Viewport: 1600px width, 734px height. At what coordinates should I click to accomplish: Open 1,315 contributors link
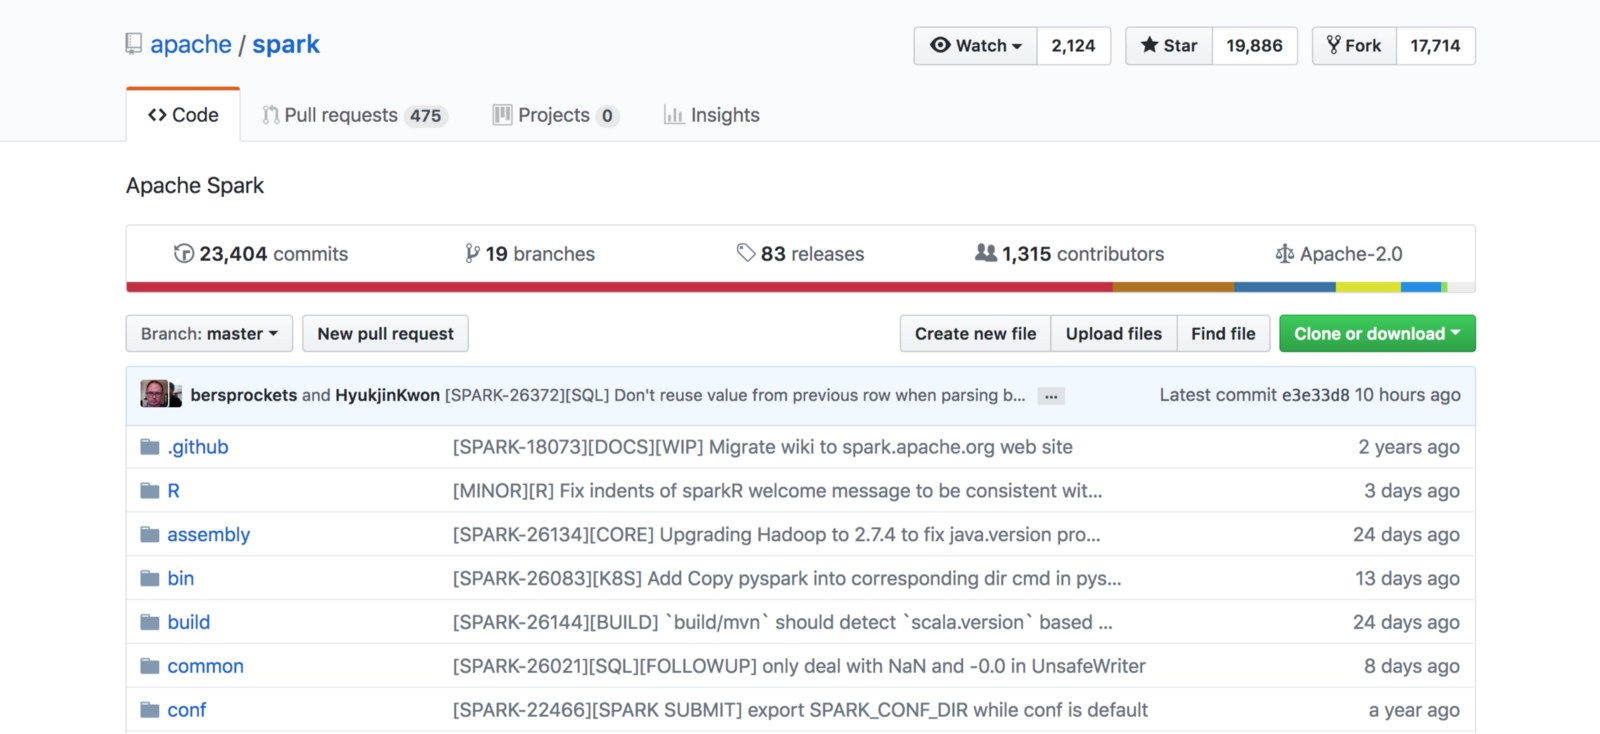coord(1070,254)
